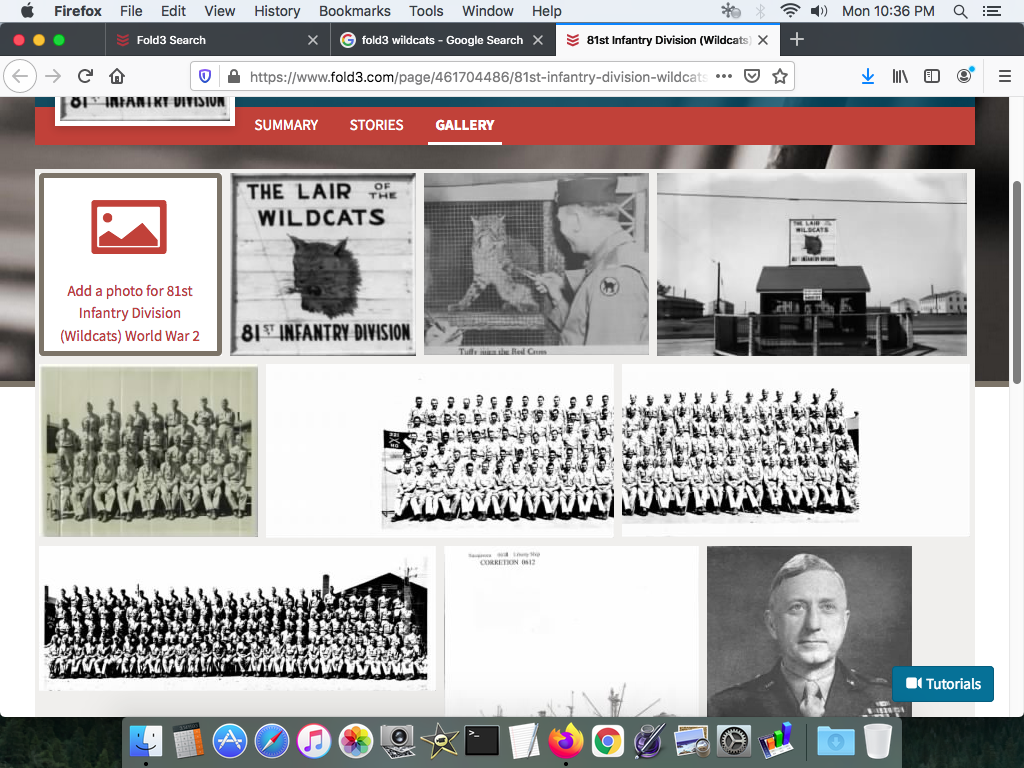The image size is (1024, 768).
Task: Save page to Pocket icon
Action: [x=752, y=76]
